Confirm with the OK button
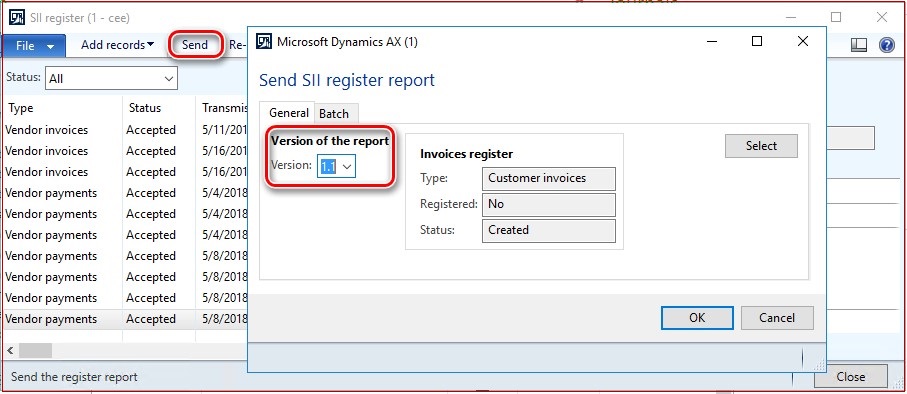This screenshot has width=907, height=394. (697, 318)
